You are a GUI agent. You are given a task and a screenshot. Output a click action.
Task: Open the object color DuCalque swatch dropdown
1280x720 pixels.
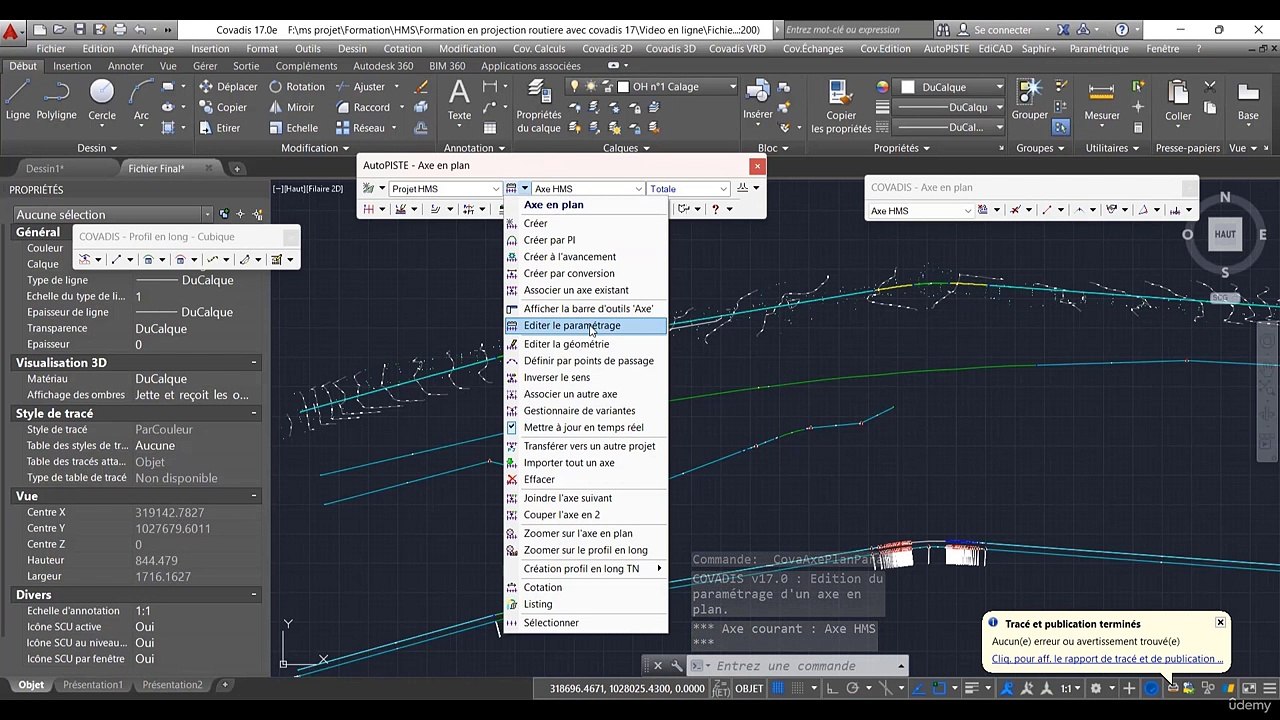click(951, 87)
